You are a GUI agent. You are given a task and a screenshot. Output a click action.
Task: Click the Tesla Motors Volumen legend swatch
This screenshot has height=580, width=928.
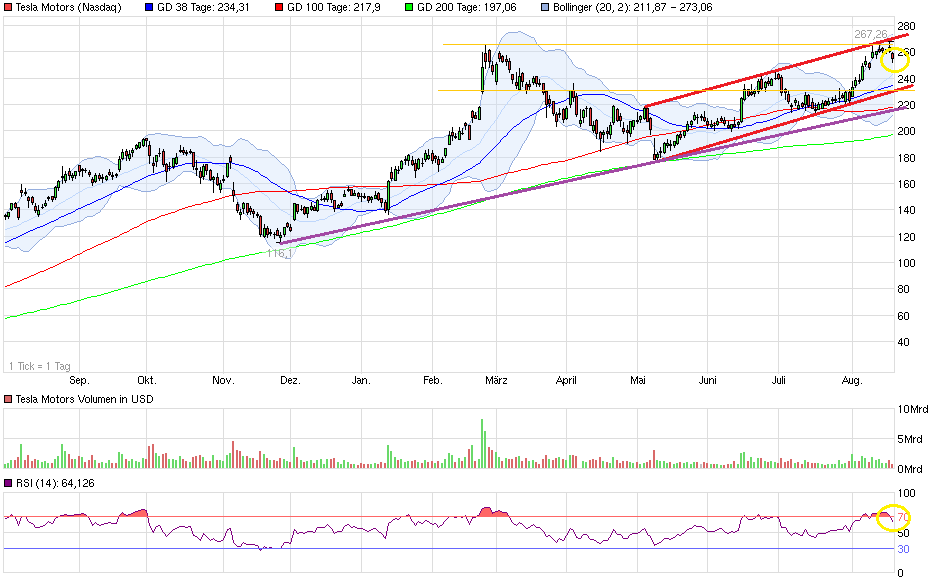(x=8, y=399)
